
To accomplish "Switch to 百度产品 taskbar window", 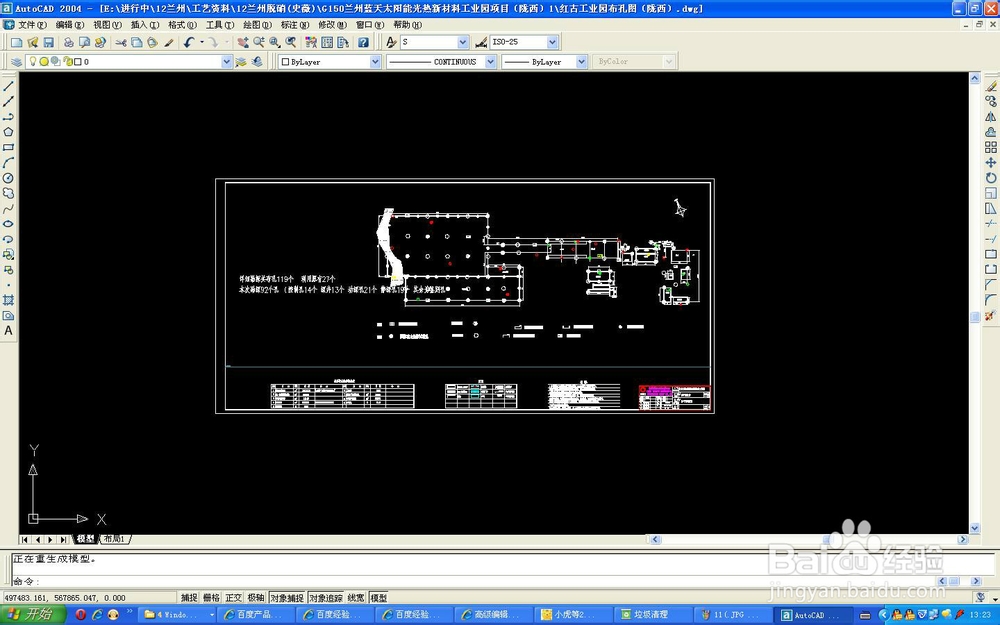I will click(x=257, y=615).
